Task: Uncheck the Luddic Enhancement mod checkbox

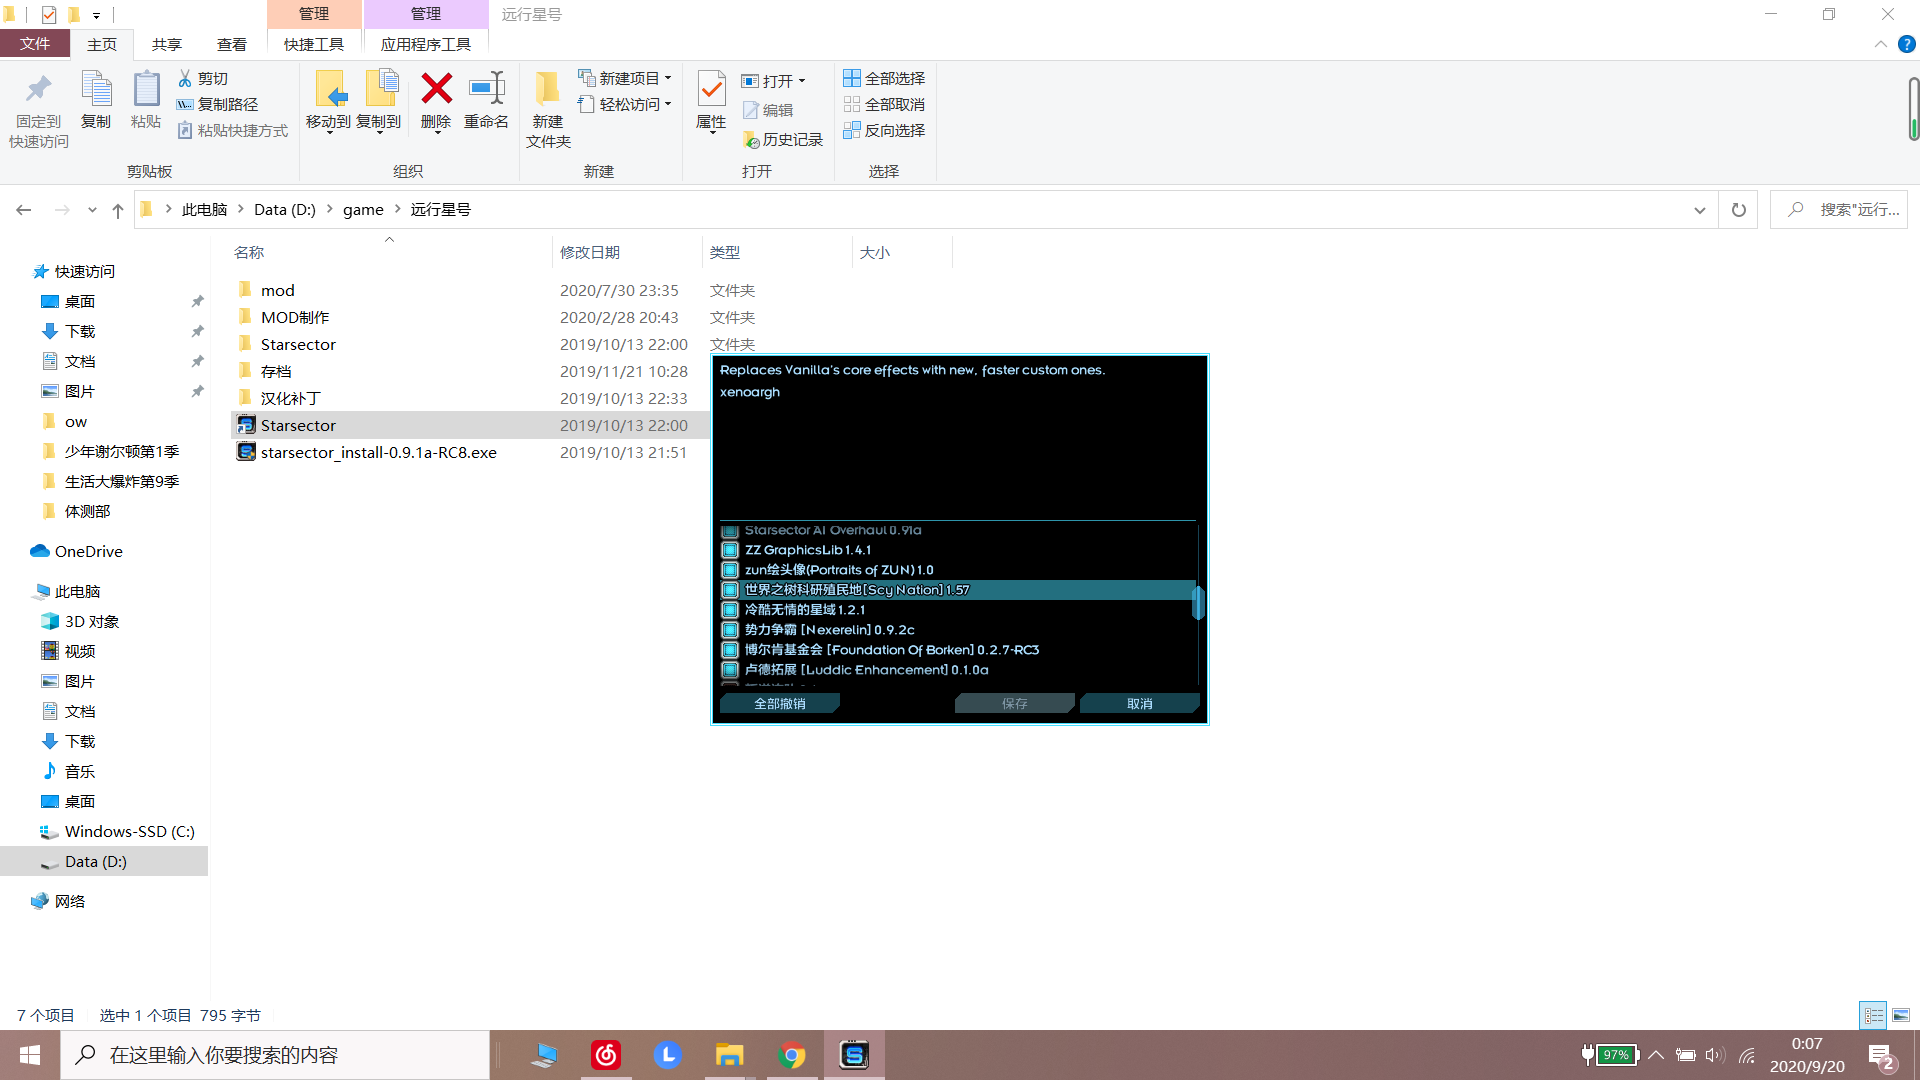Action: pyautogui.click(x=730, y=670)
